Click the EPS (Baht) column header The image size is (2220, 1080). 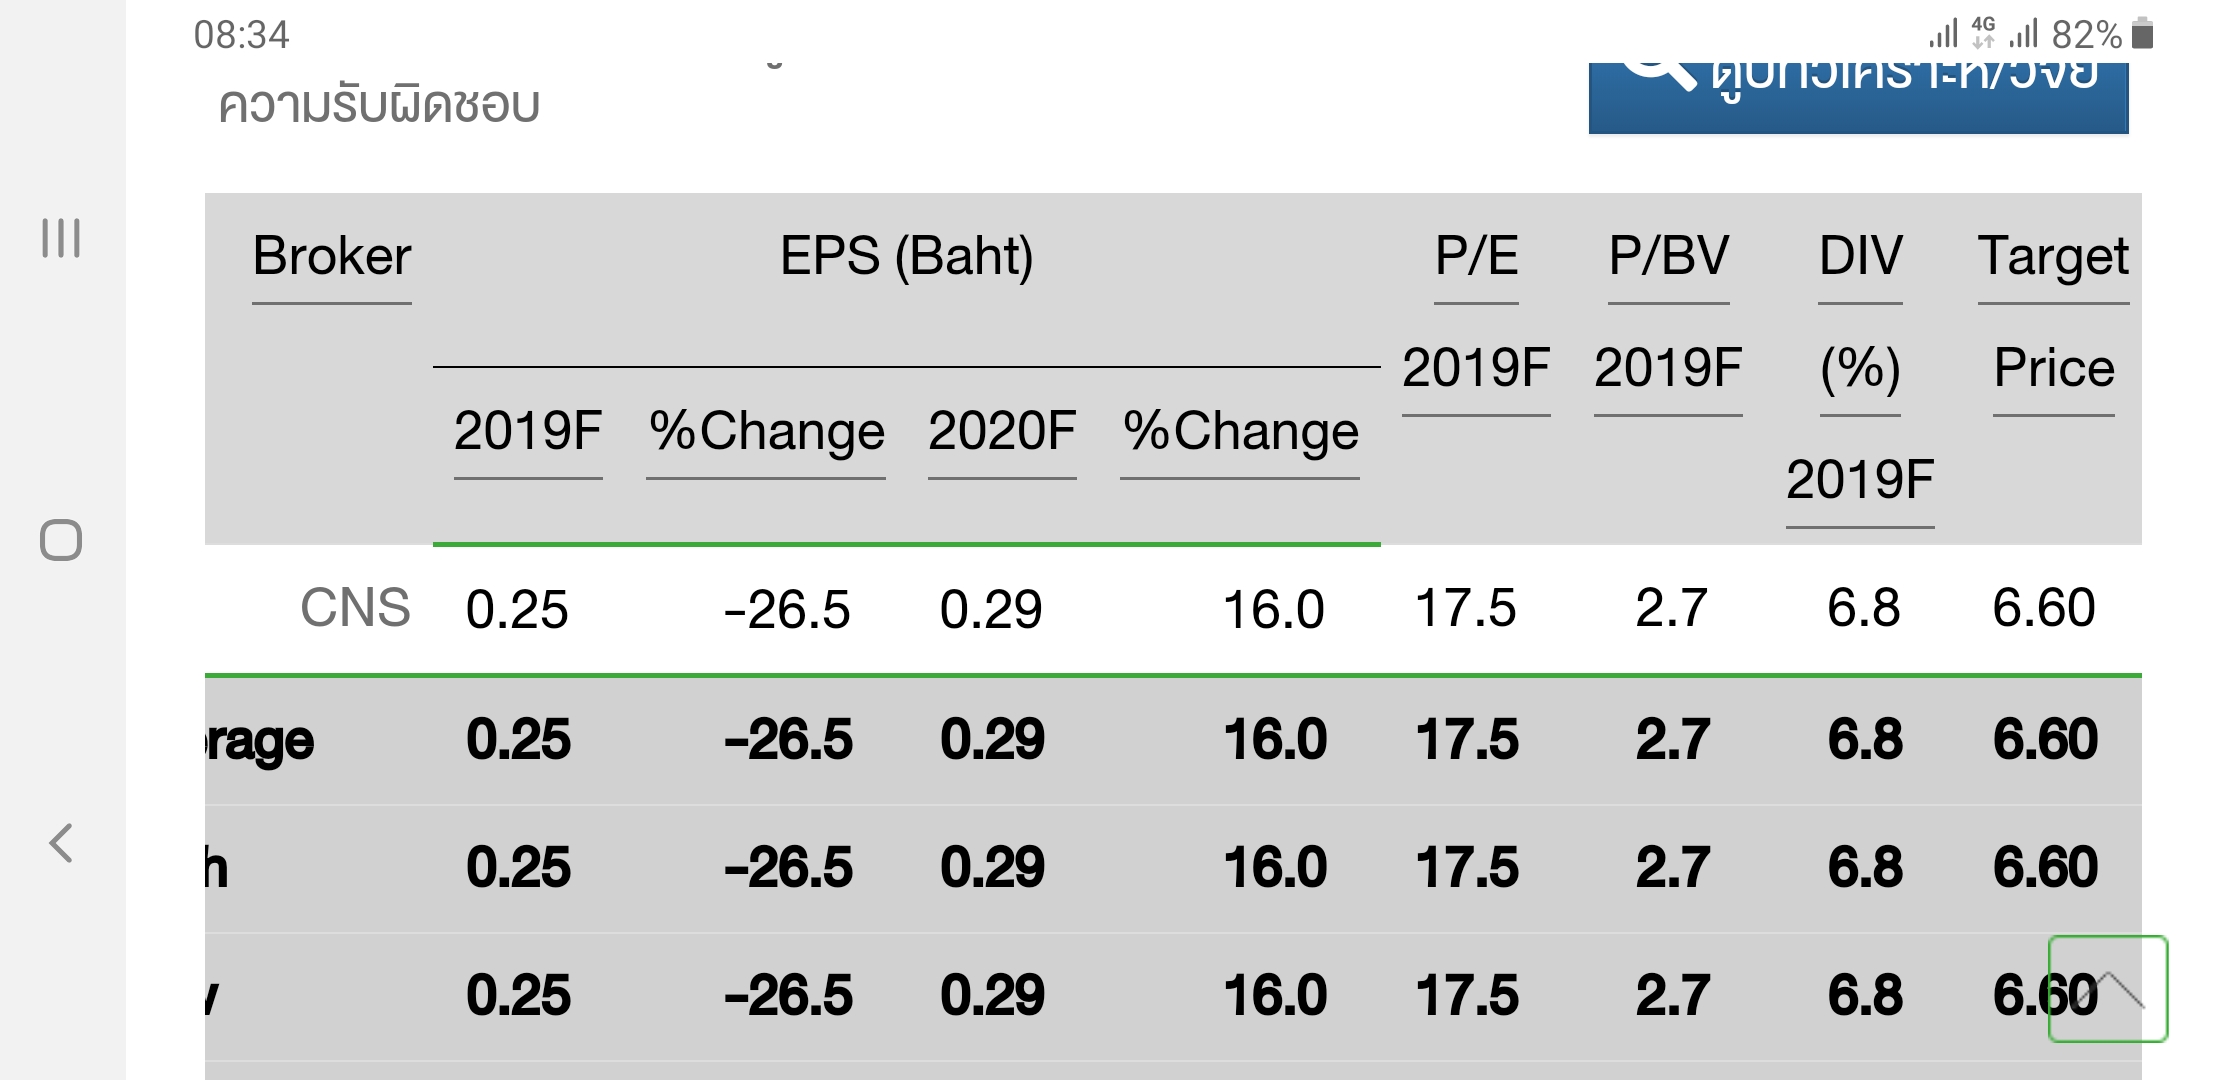click(906, 256)
